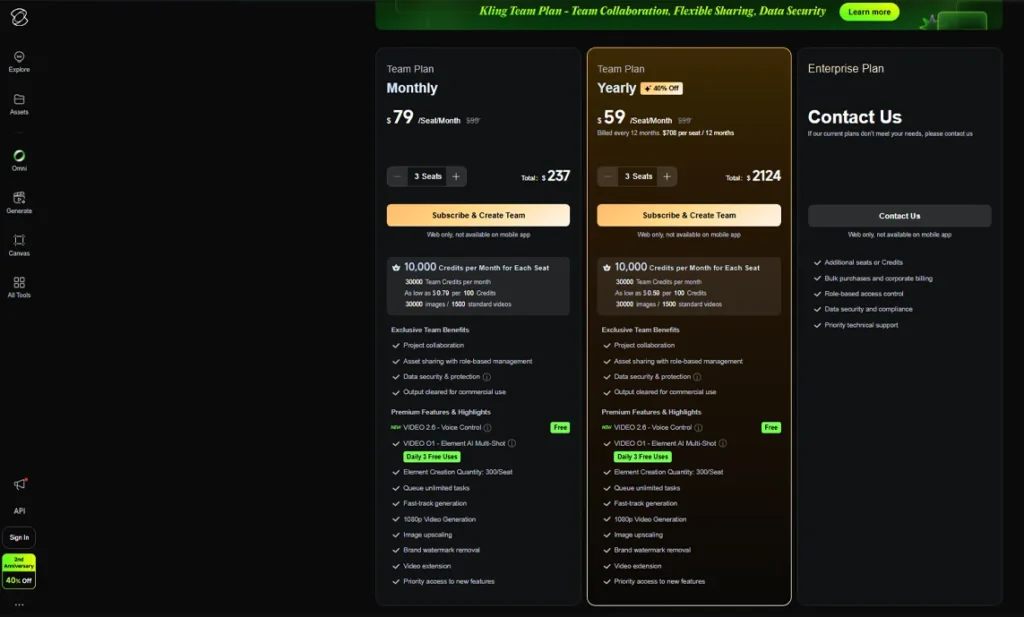
Task: Click the announcements megaphone icon
Action: pyautogui.click(x=20, y=484)
